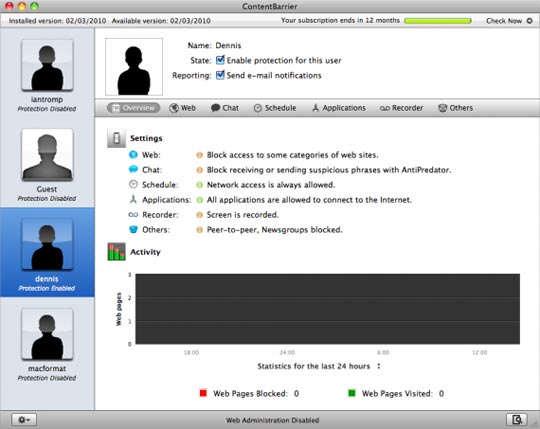
Task: Click text 'Screen is recorded.'
Action: (242, 215)
